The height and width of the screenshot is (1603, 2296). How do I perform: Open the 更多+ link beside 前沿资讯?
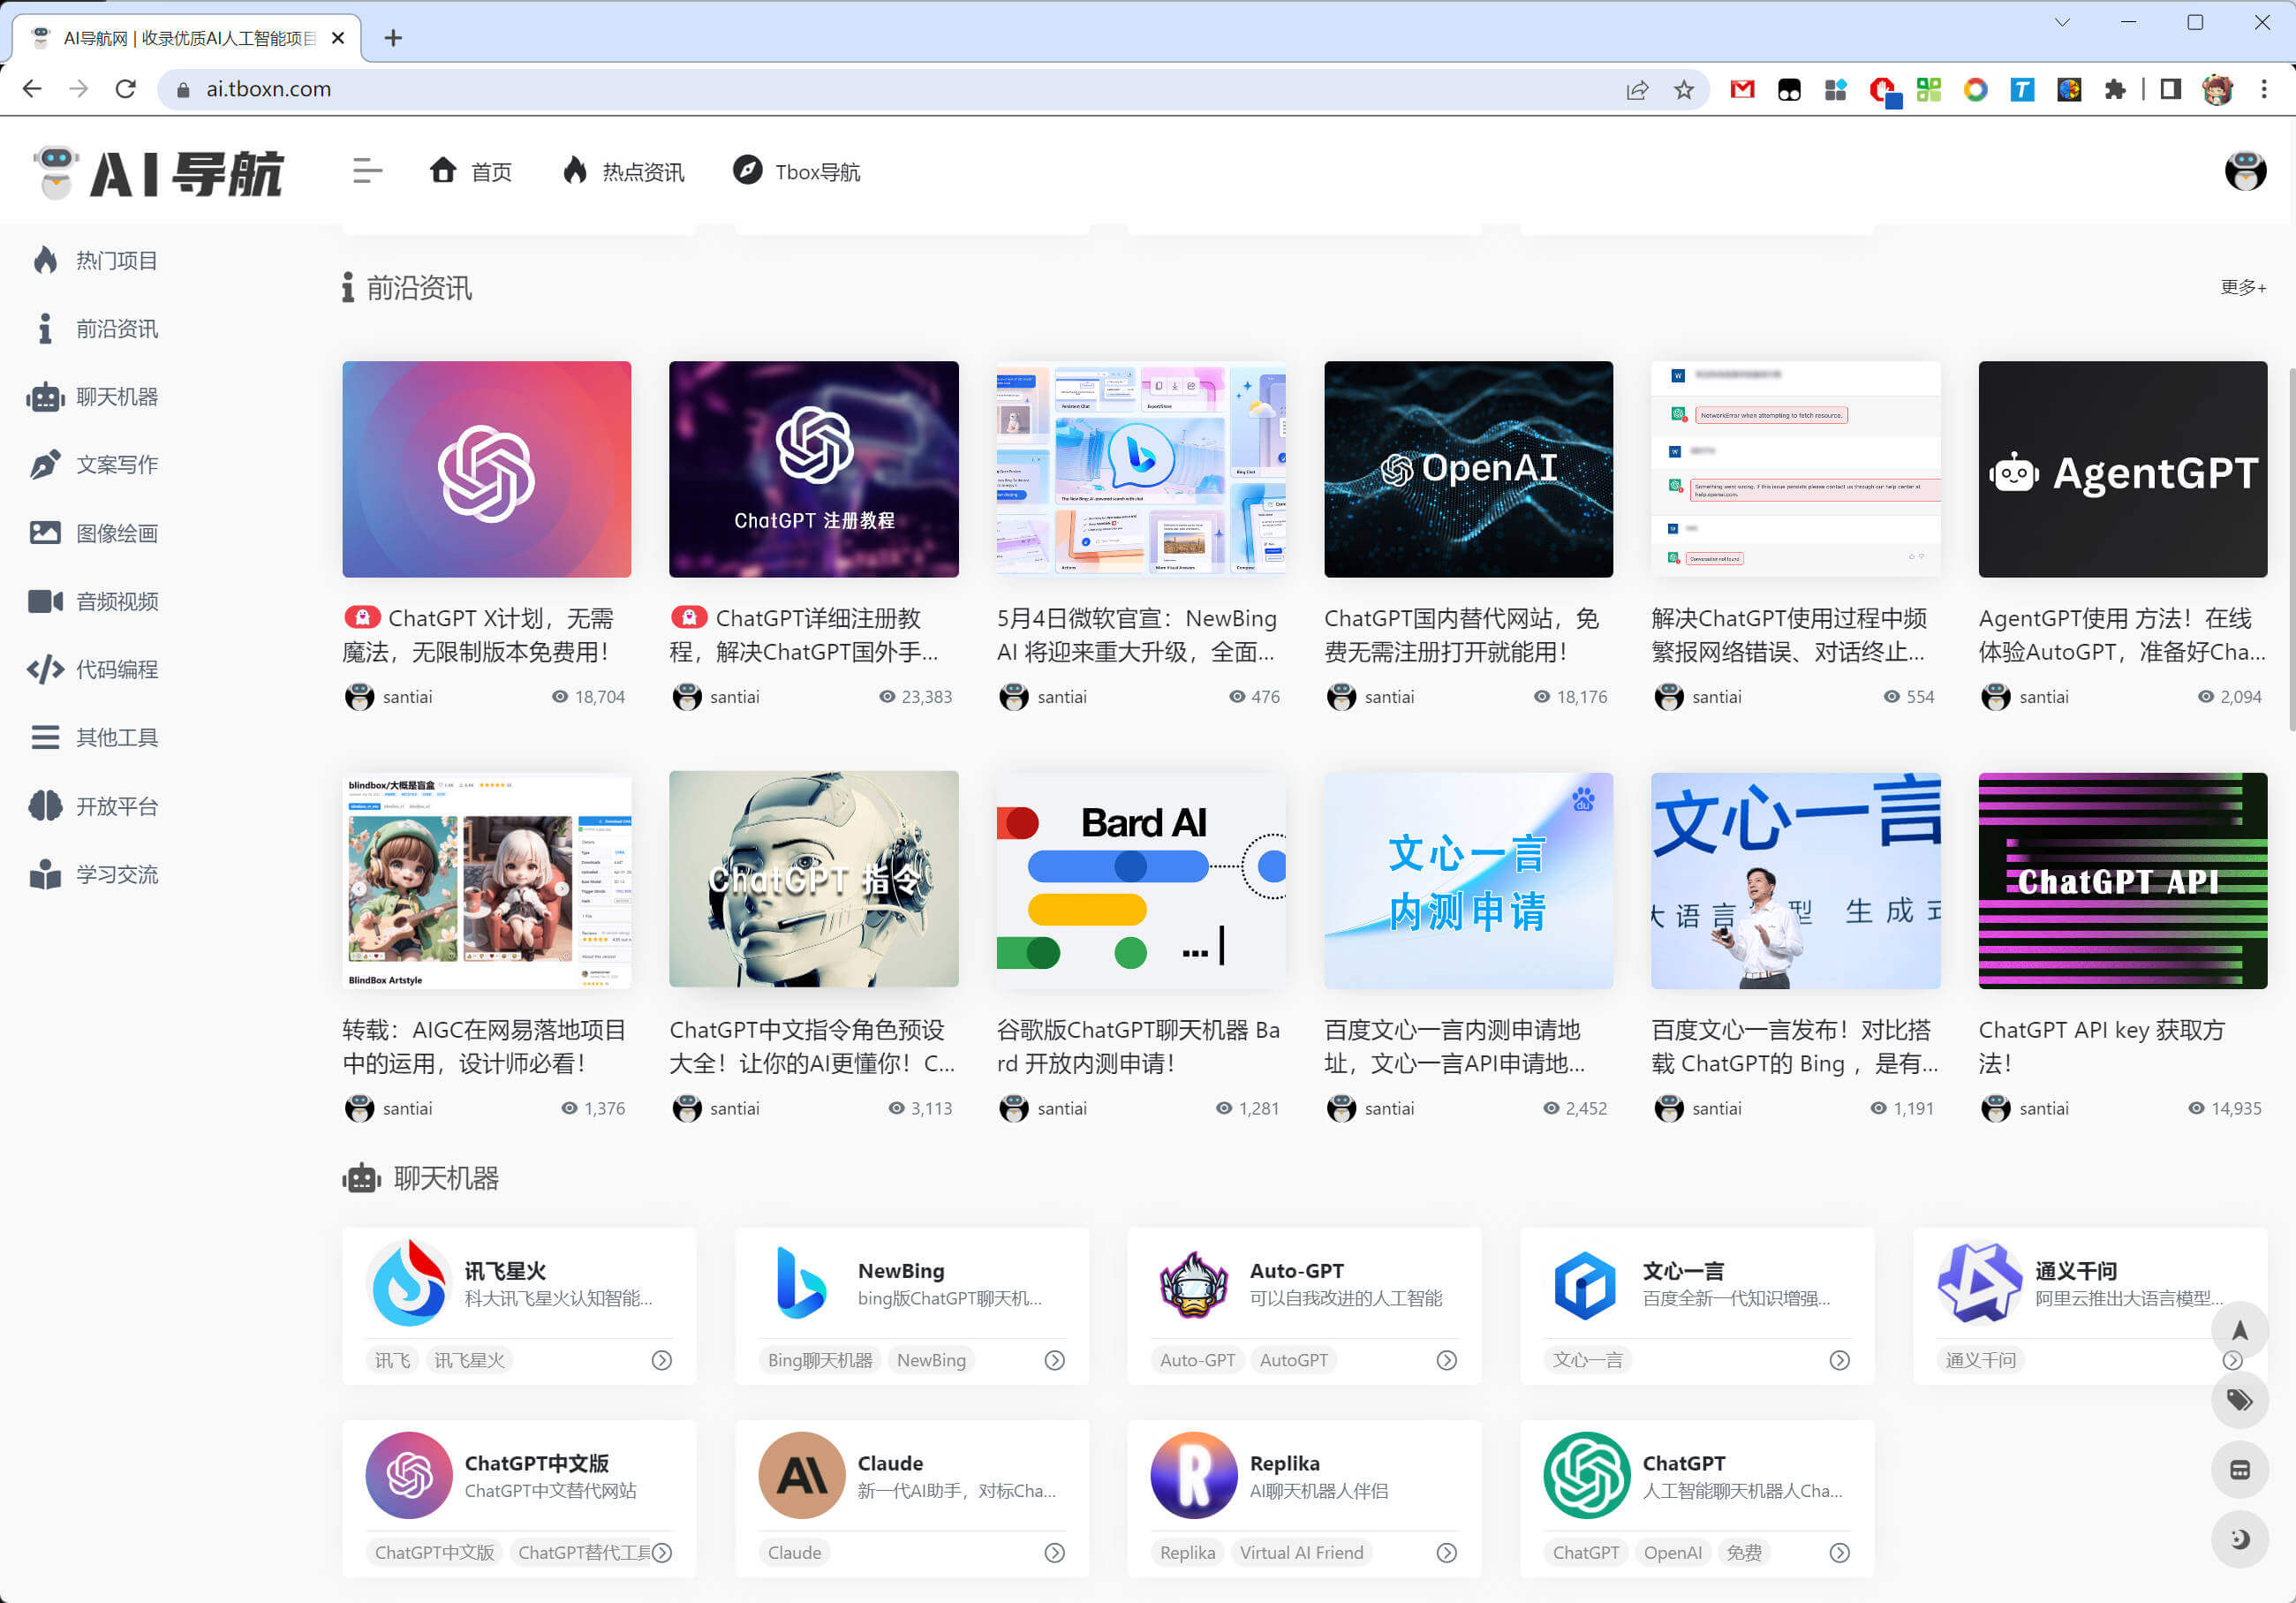tap(2242, 287)
